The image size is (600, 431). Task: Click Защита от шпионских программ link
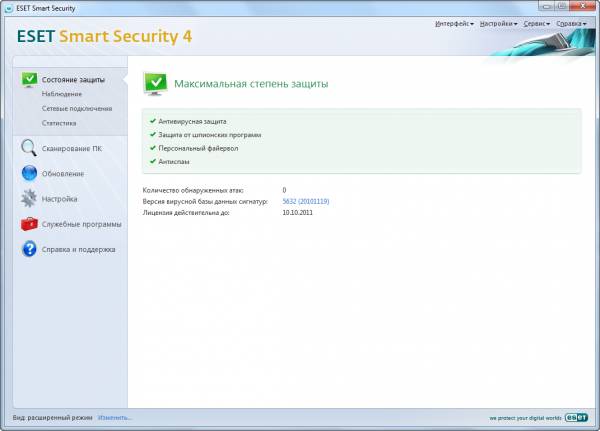click(x=210, y=135)
